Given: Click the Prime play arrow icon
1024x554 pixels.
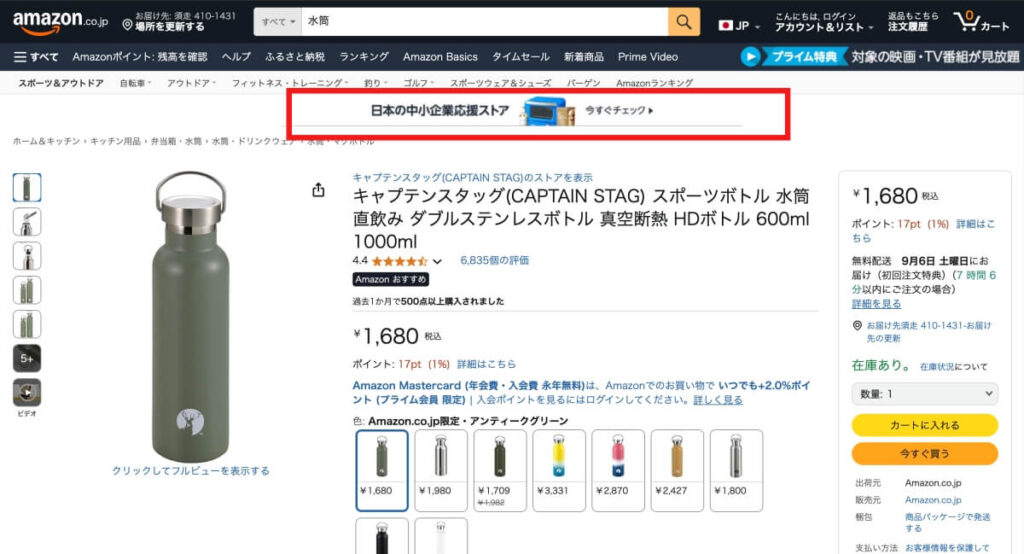Looking at the screenshot, I should [752, 57].
